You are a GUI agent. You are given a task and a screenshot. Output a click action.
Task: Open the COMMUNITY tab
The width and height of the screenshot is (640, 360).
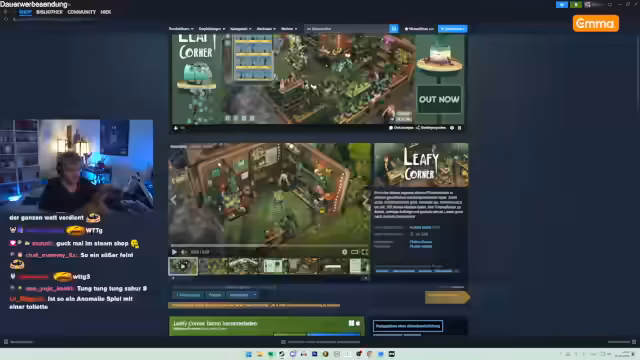tap(82, 12)
